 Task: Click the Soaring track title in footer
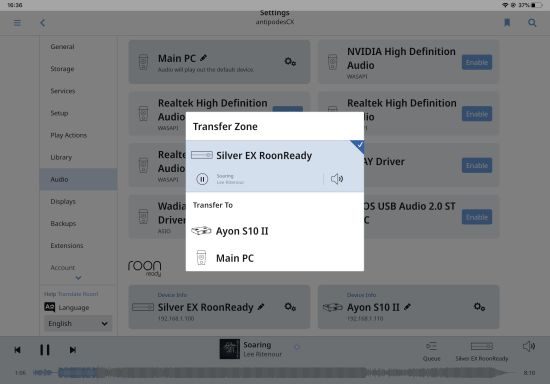(x=257, y=345)
